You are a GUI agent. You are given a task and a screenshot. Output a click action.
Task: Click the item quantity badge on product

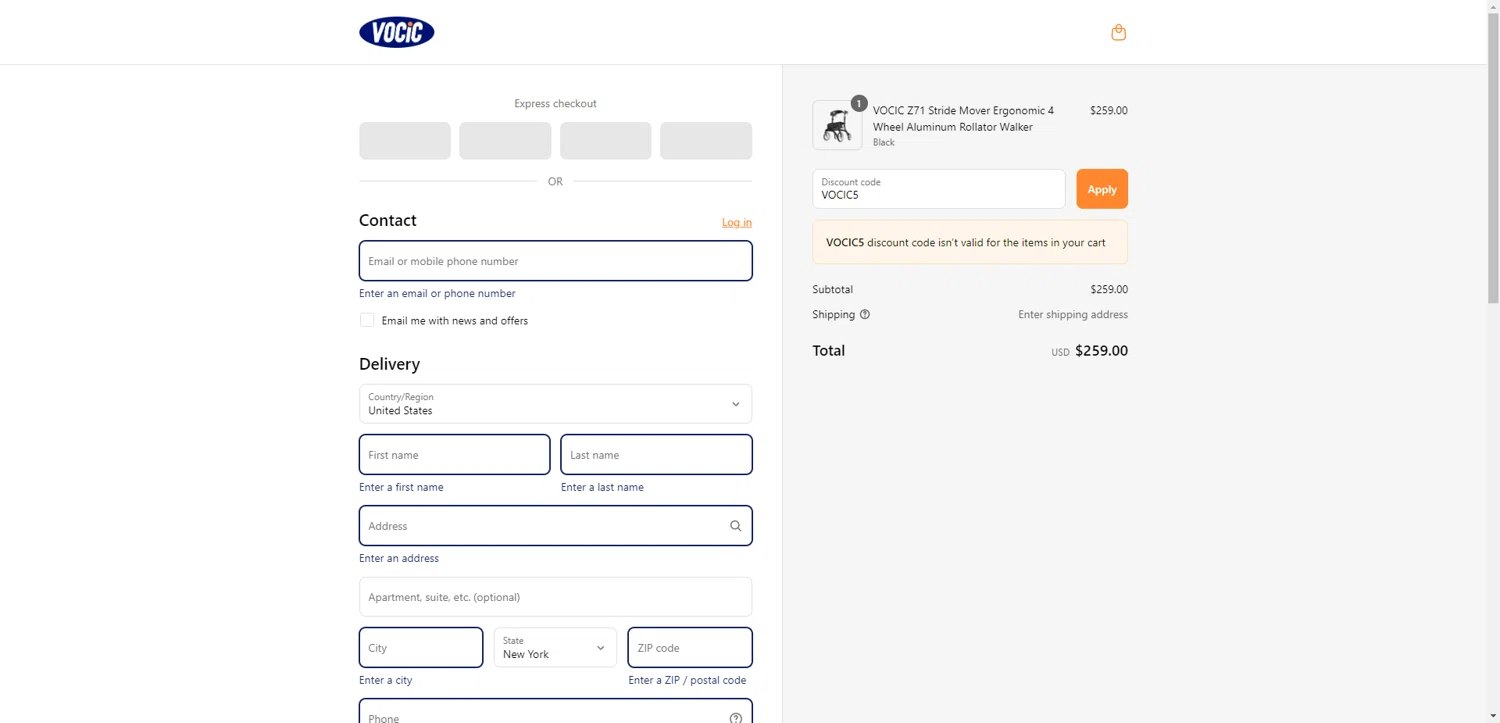coord(858,103)
